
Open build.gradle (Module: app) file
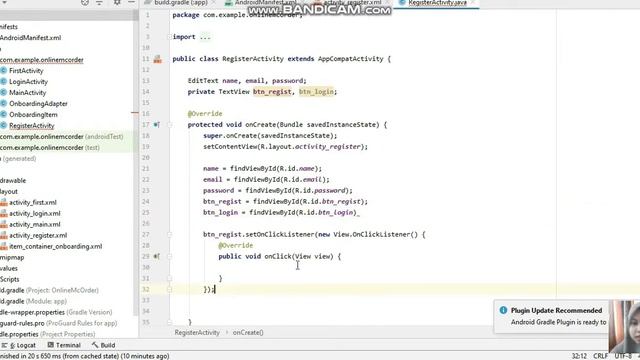[33, 301]
